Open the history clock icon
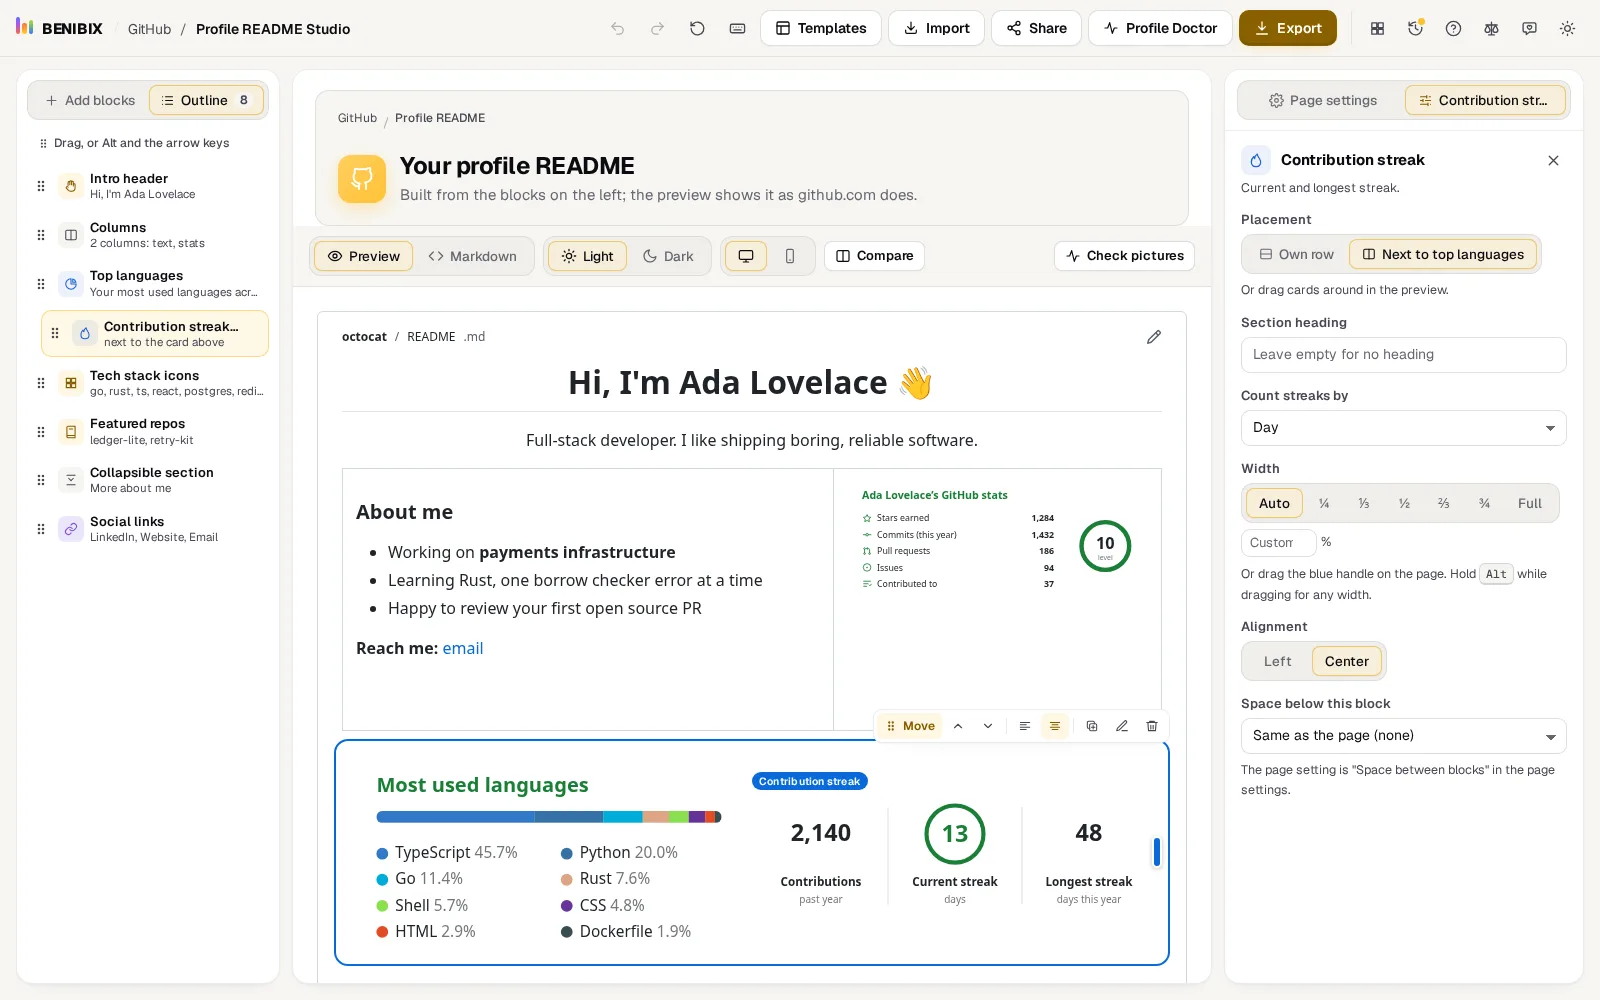This screenshot has height=1000, width=1600. [x=1415, y=29]
